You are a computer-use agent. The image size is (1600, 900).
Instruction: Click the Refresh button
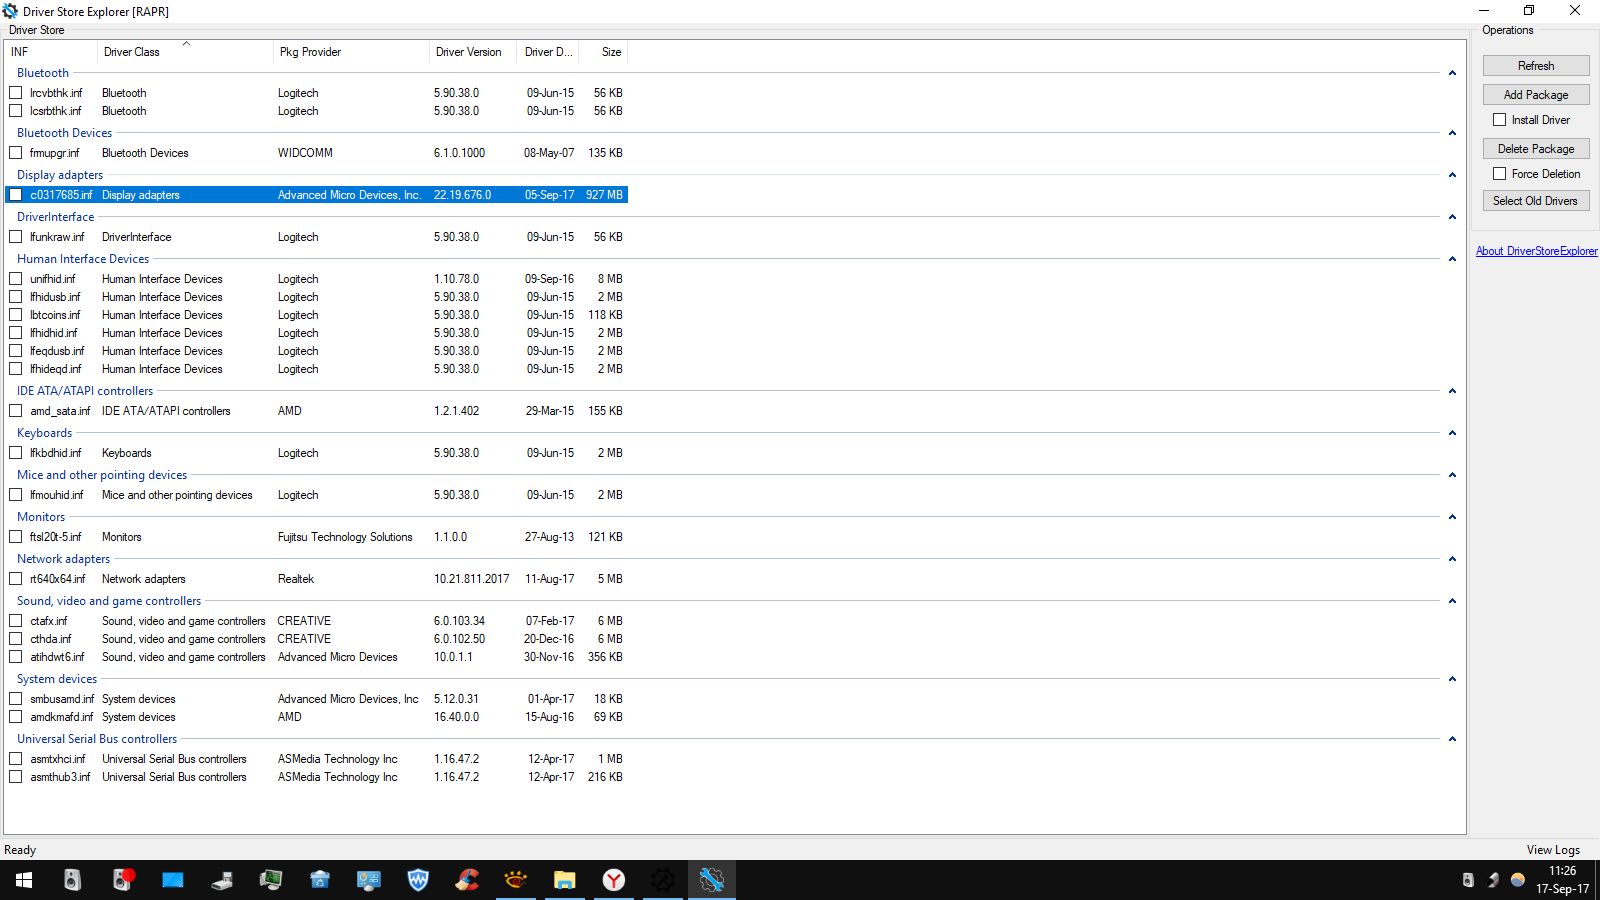pyautogui.click(x=1536, y=66)
